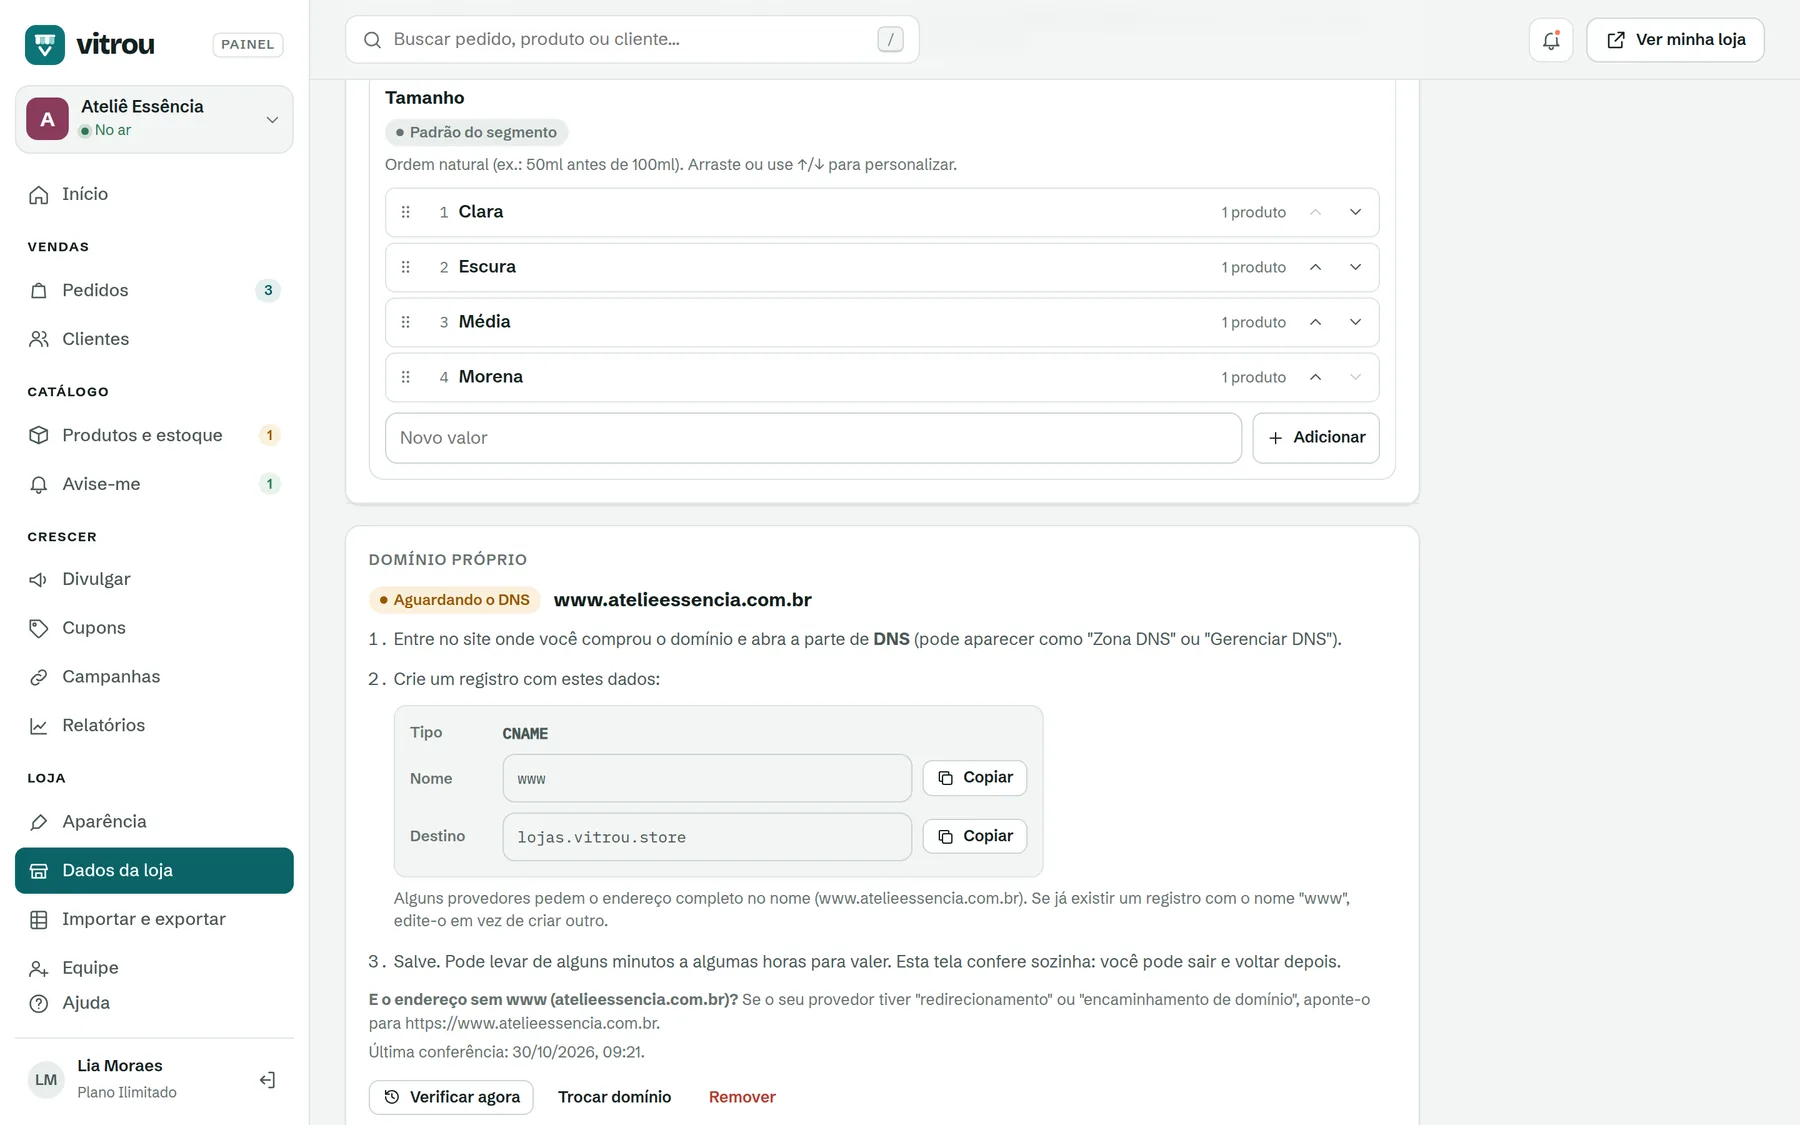Click the logout icon beside Lia Moraes

tap(267, 1080)
